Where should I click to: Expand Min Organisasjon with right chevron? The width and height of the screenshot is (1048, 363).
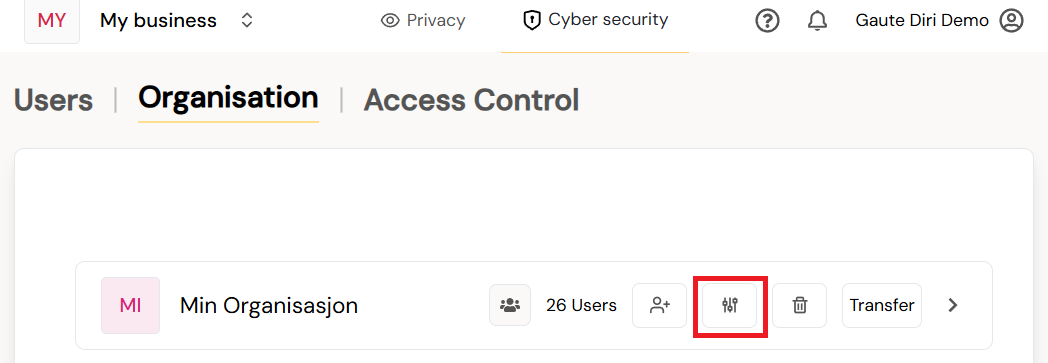953,306
